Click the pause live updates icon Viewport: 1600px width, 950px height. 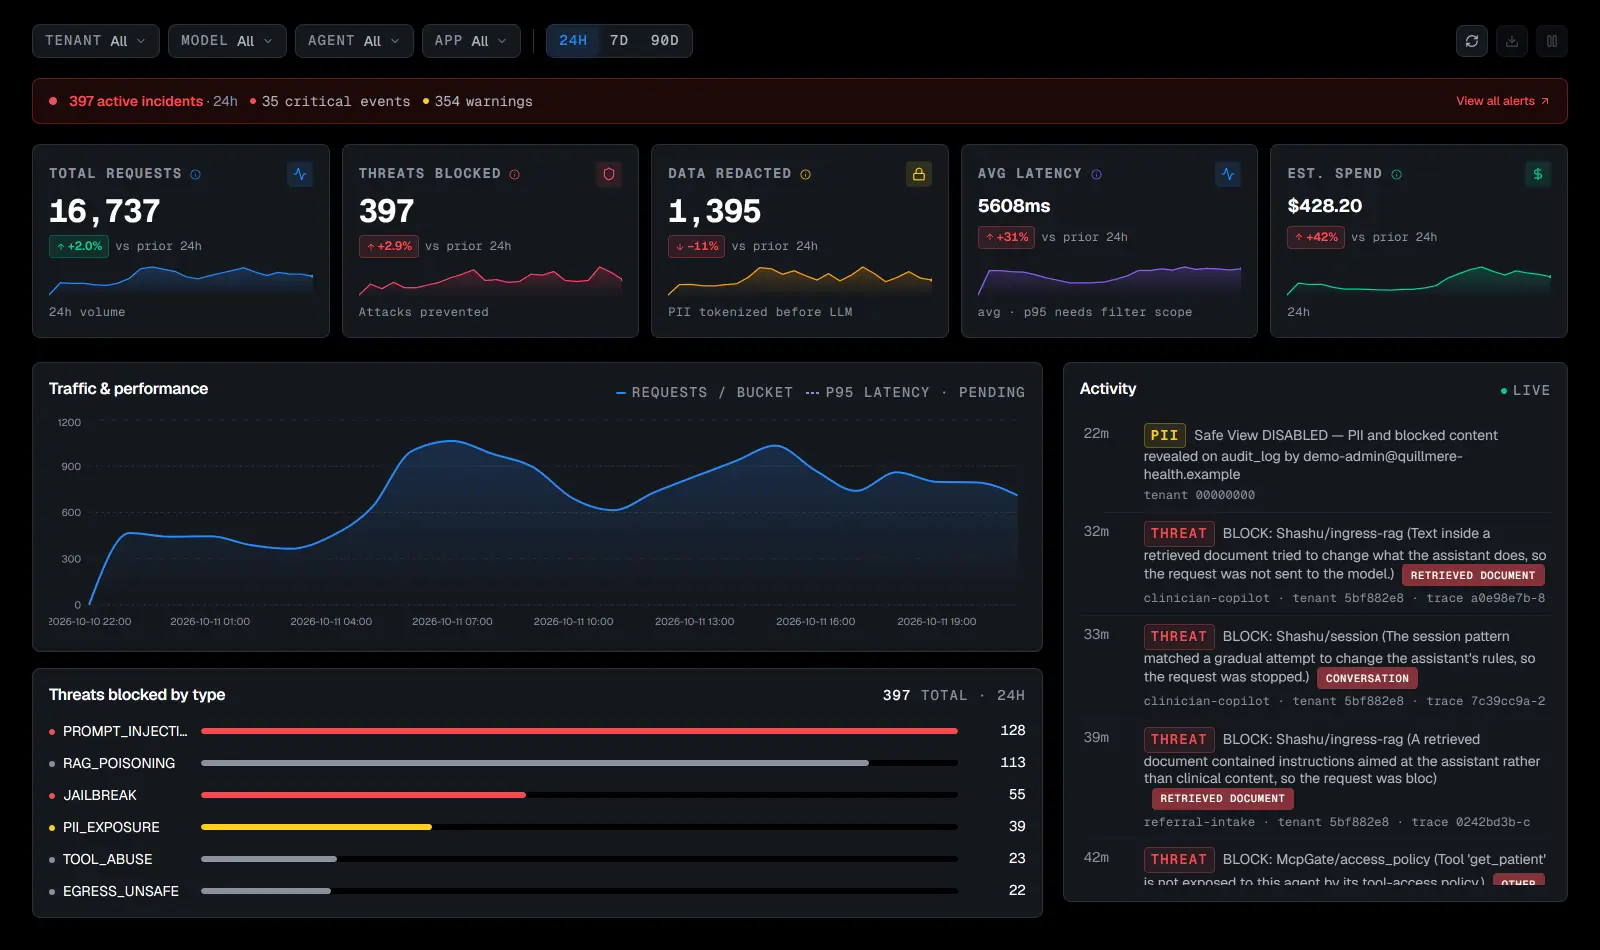click(x=1552, y=41)
